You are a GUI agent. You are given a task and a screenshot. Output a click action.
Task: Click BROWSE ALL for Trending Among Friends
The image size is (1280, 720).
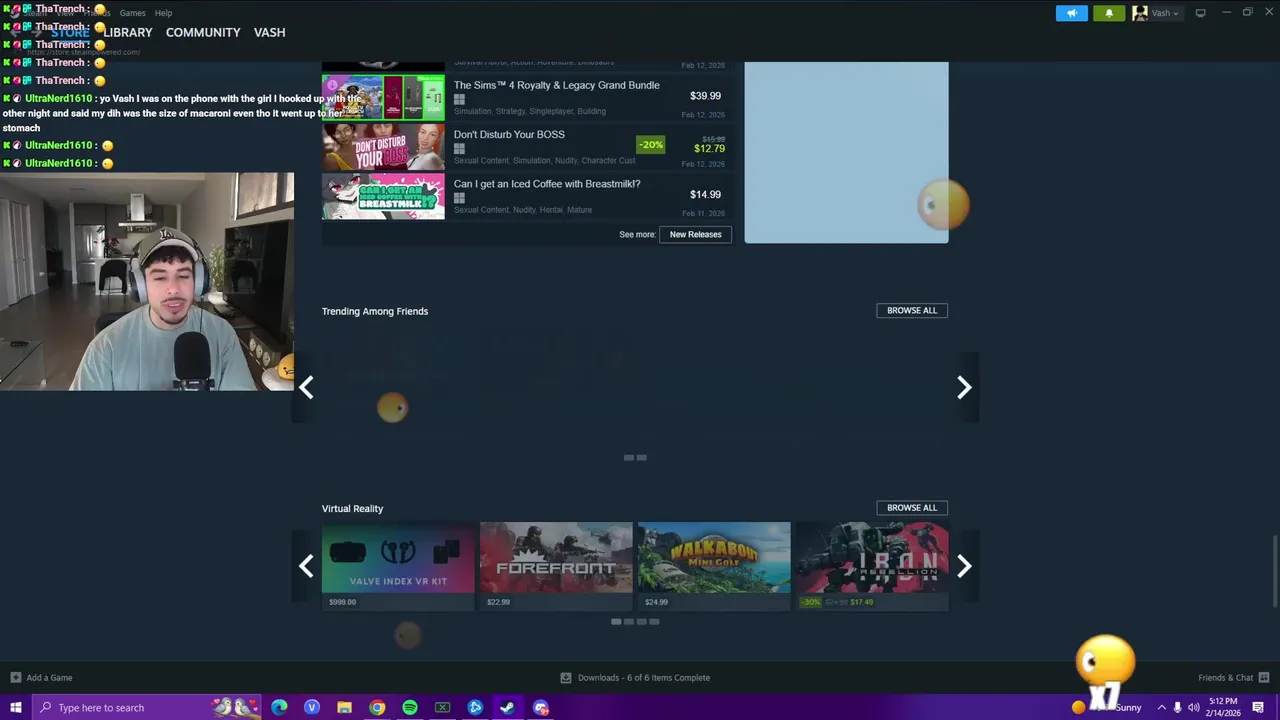(x=912, y=310)
